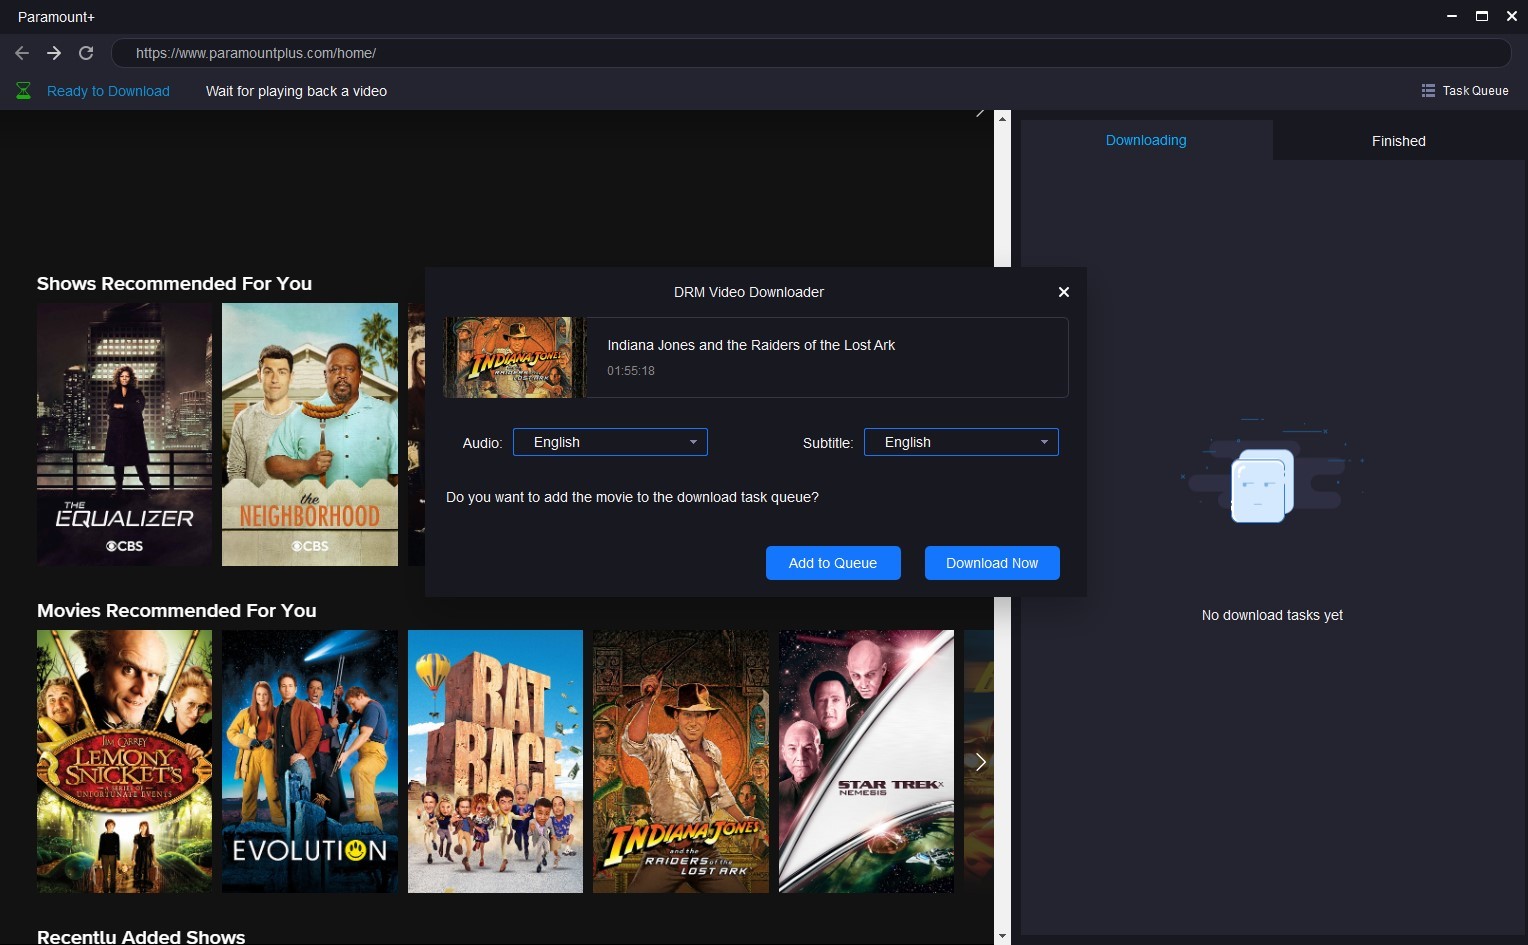The height and width of the screenshot is (945, 1528).
Task: Click the green hourglass Ready to Download icon
Action: [x=23, y=91]
